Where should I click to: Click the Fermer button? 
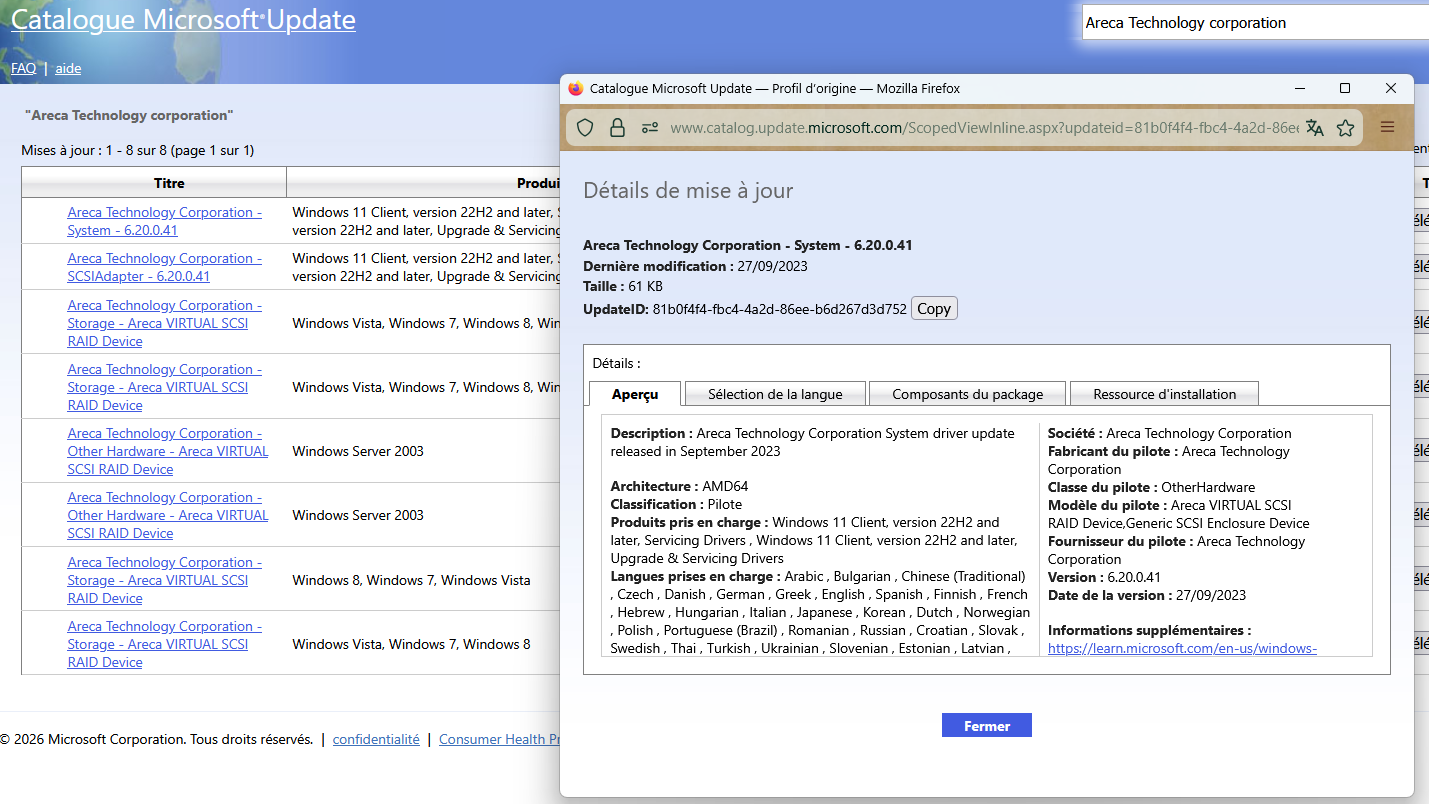[x=987, y=726]
